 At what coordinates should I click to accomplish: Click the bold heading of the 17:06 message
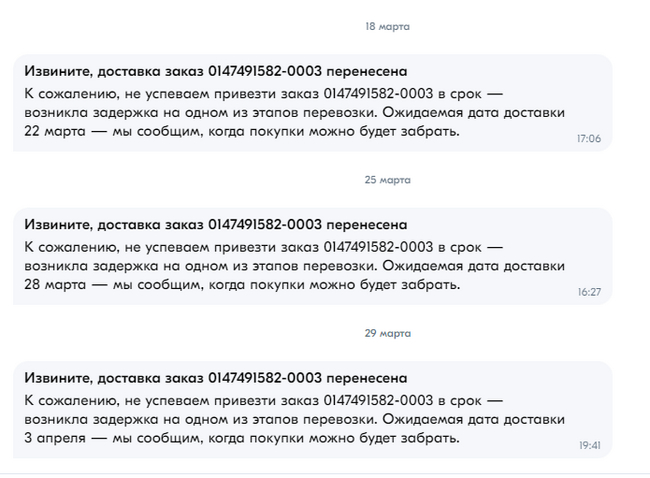[215, 72]
